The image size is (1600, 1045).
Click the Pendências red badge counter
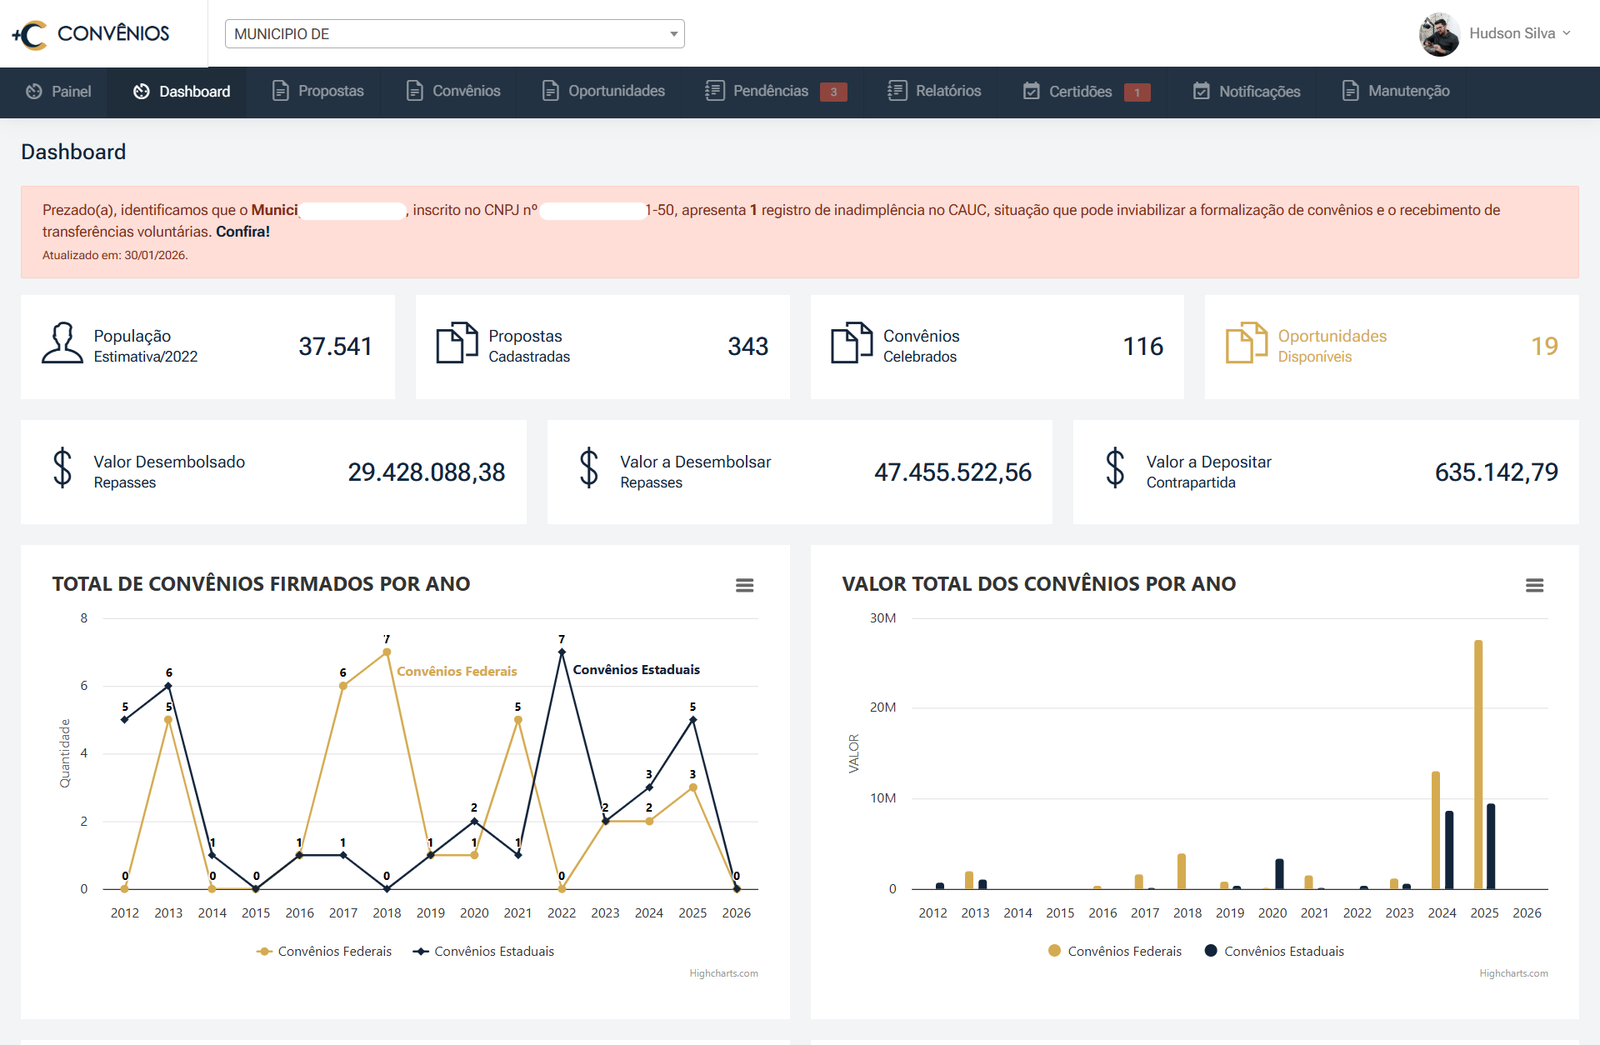[833, 92]
